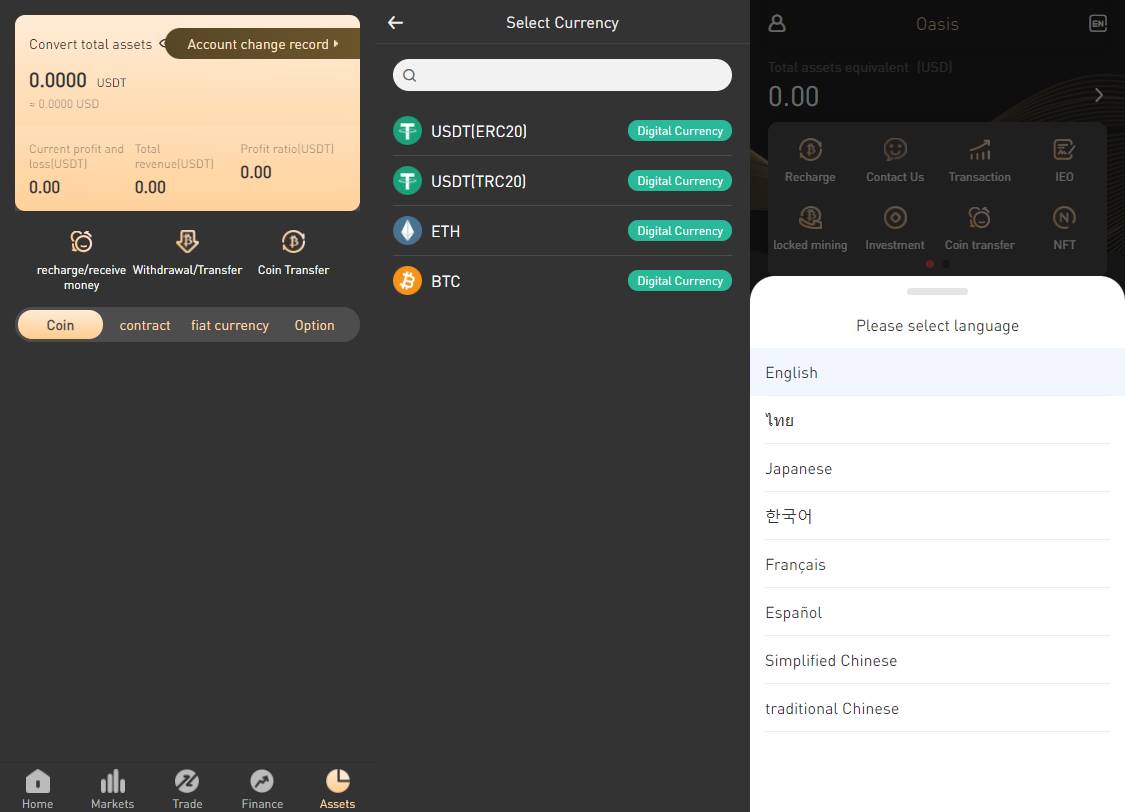Open the Finance bottom nav icon
The width and height of the screenshot is (1125, 812).
pos(262,781)
